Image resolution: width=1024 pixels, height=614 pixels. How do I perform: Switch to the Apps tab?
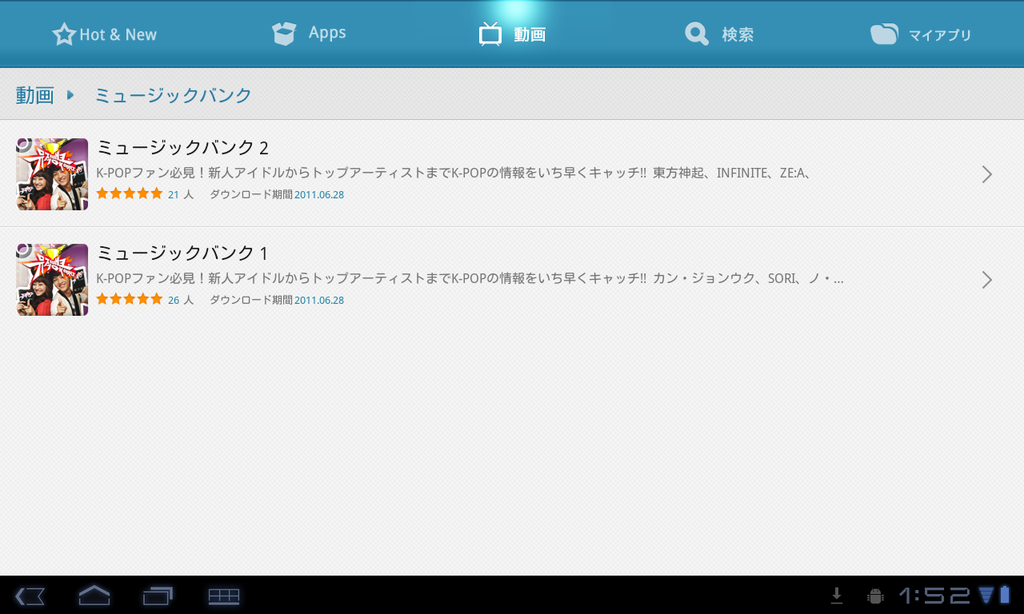tap(309, 33)
